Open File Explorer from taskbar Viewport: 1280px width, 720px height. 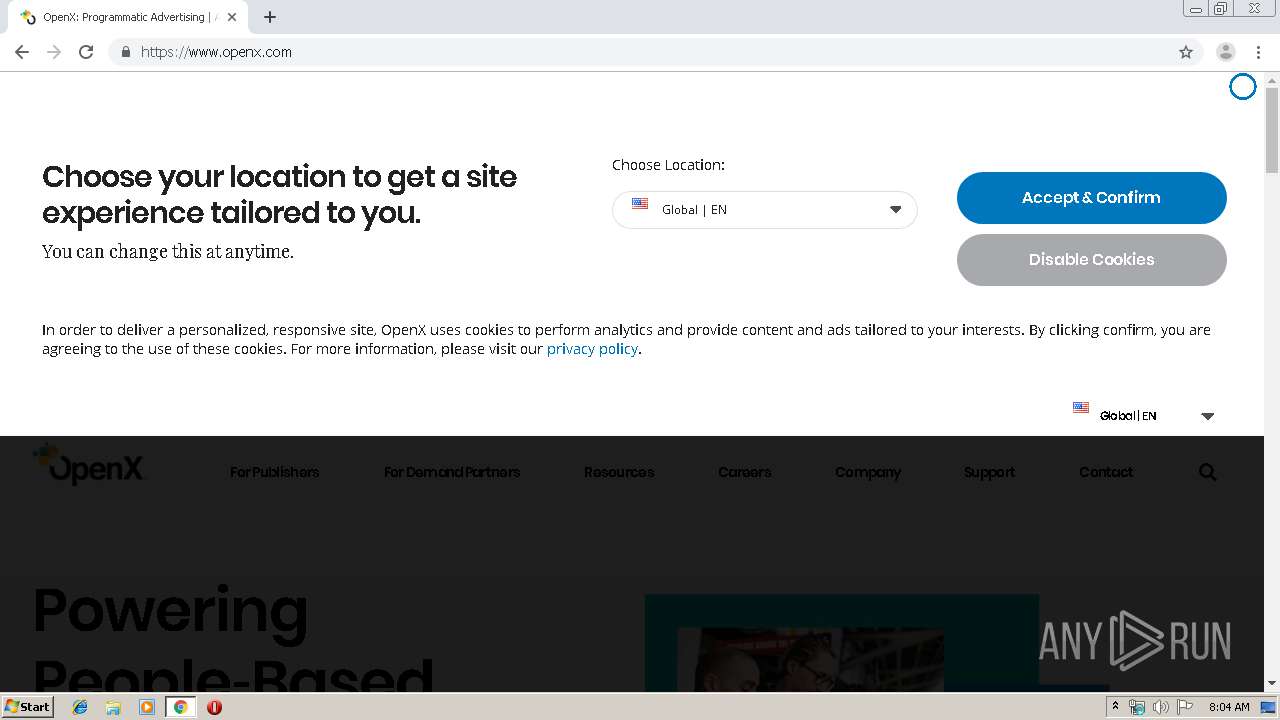[x=113, y=707]
